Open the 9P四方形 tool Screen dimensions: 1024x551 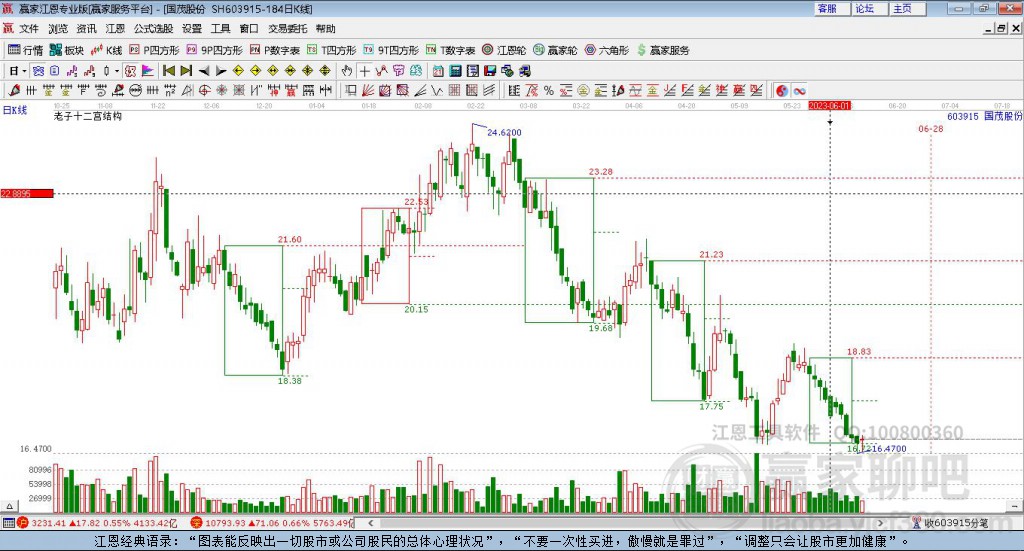coord(214,50)
